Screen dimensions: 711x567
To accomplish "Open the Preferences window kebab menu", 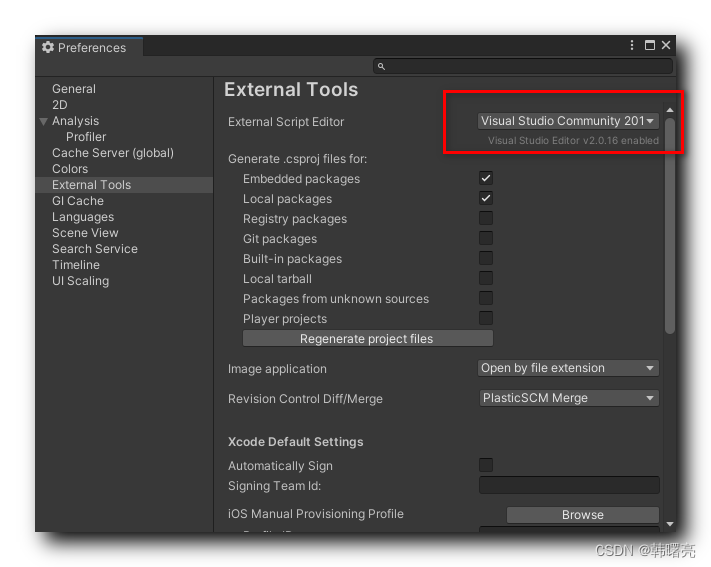I will click(x=632, y=45).
